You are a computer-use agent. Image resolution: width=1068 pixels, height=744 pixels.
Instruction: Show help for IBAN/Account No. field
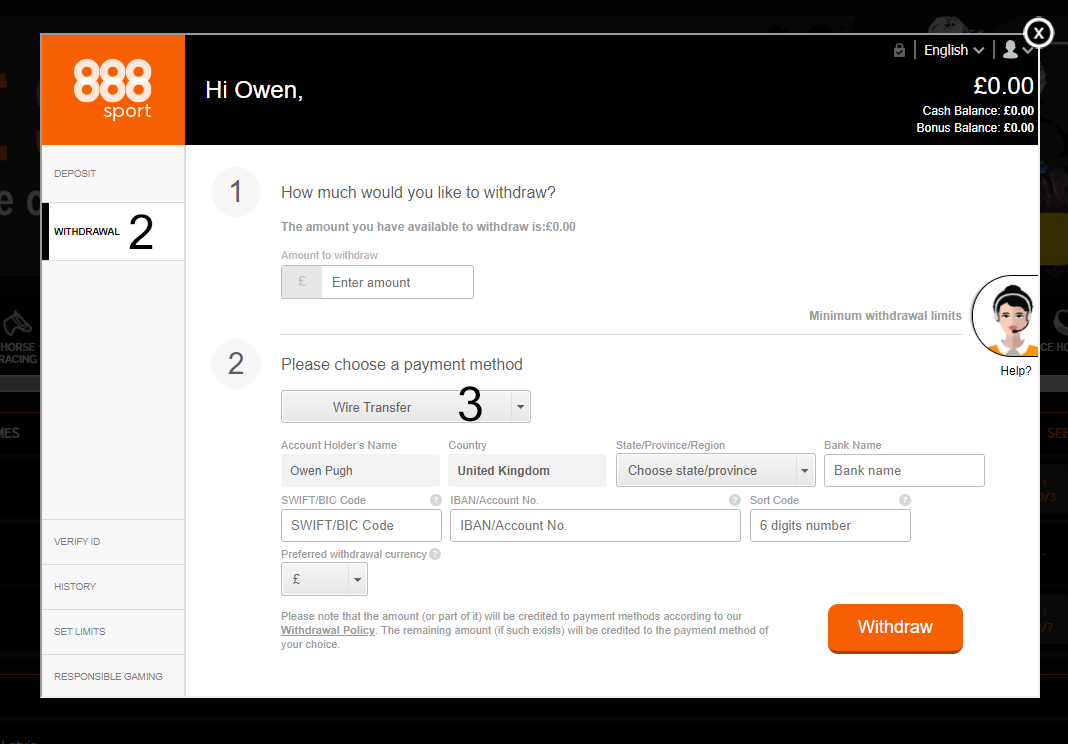point(734,500)
